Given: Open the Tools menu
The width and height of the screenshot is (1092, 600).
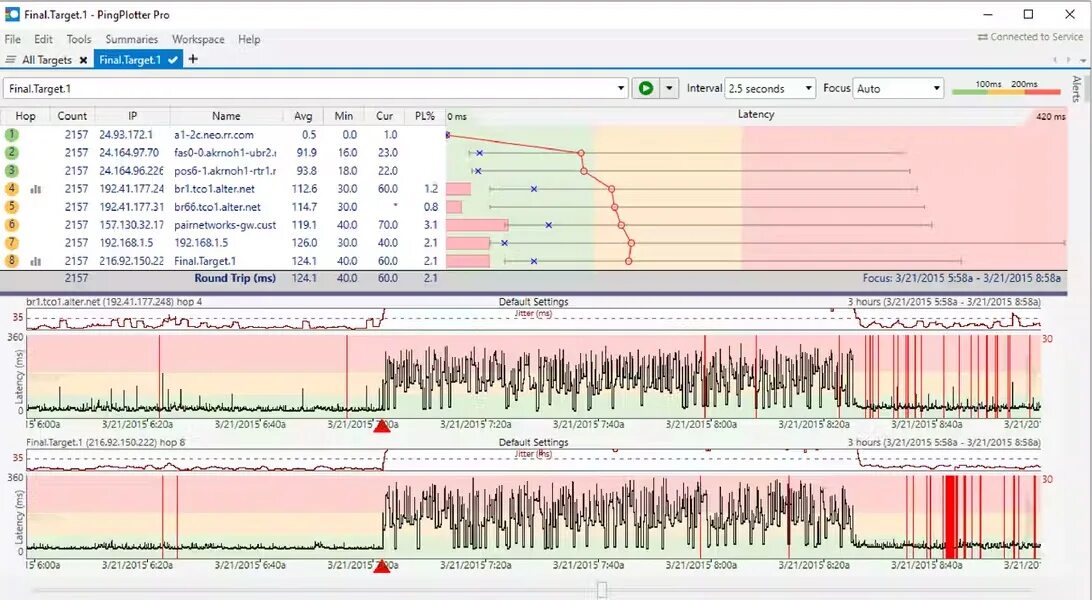Looking at the screenshot, I should tap(79, 40).
